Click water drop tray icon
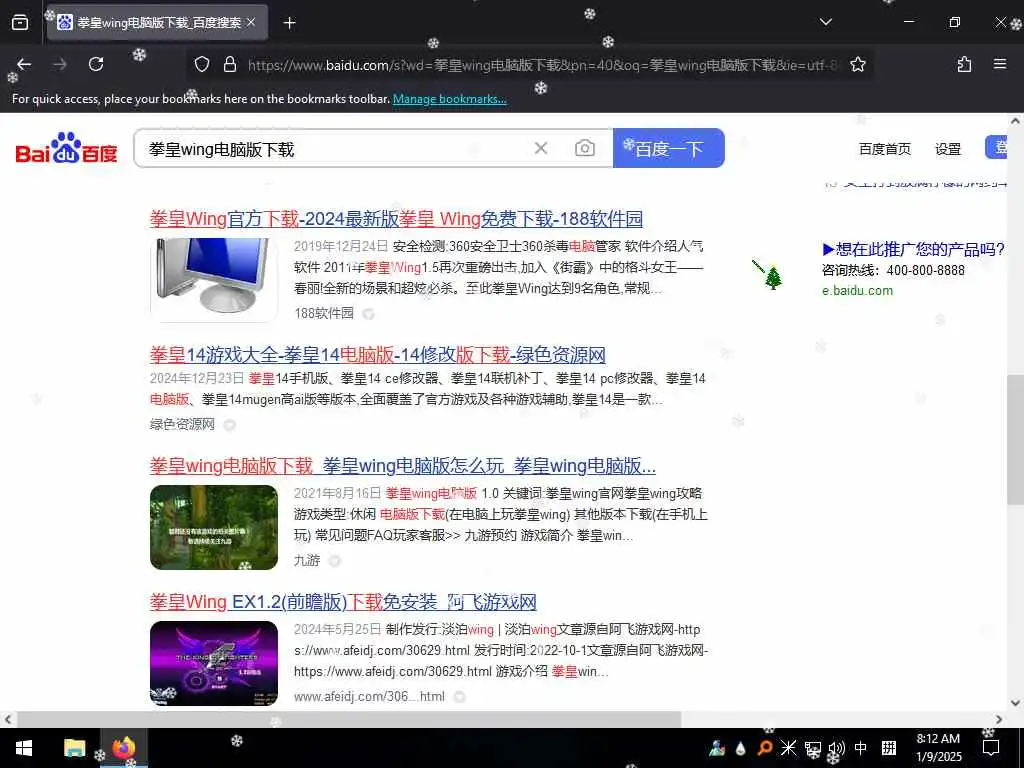Screen dimensions: 1024x768 (741, 748)
